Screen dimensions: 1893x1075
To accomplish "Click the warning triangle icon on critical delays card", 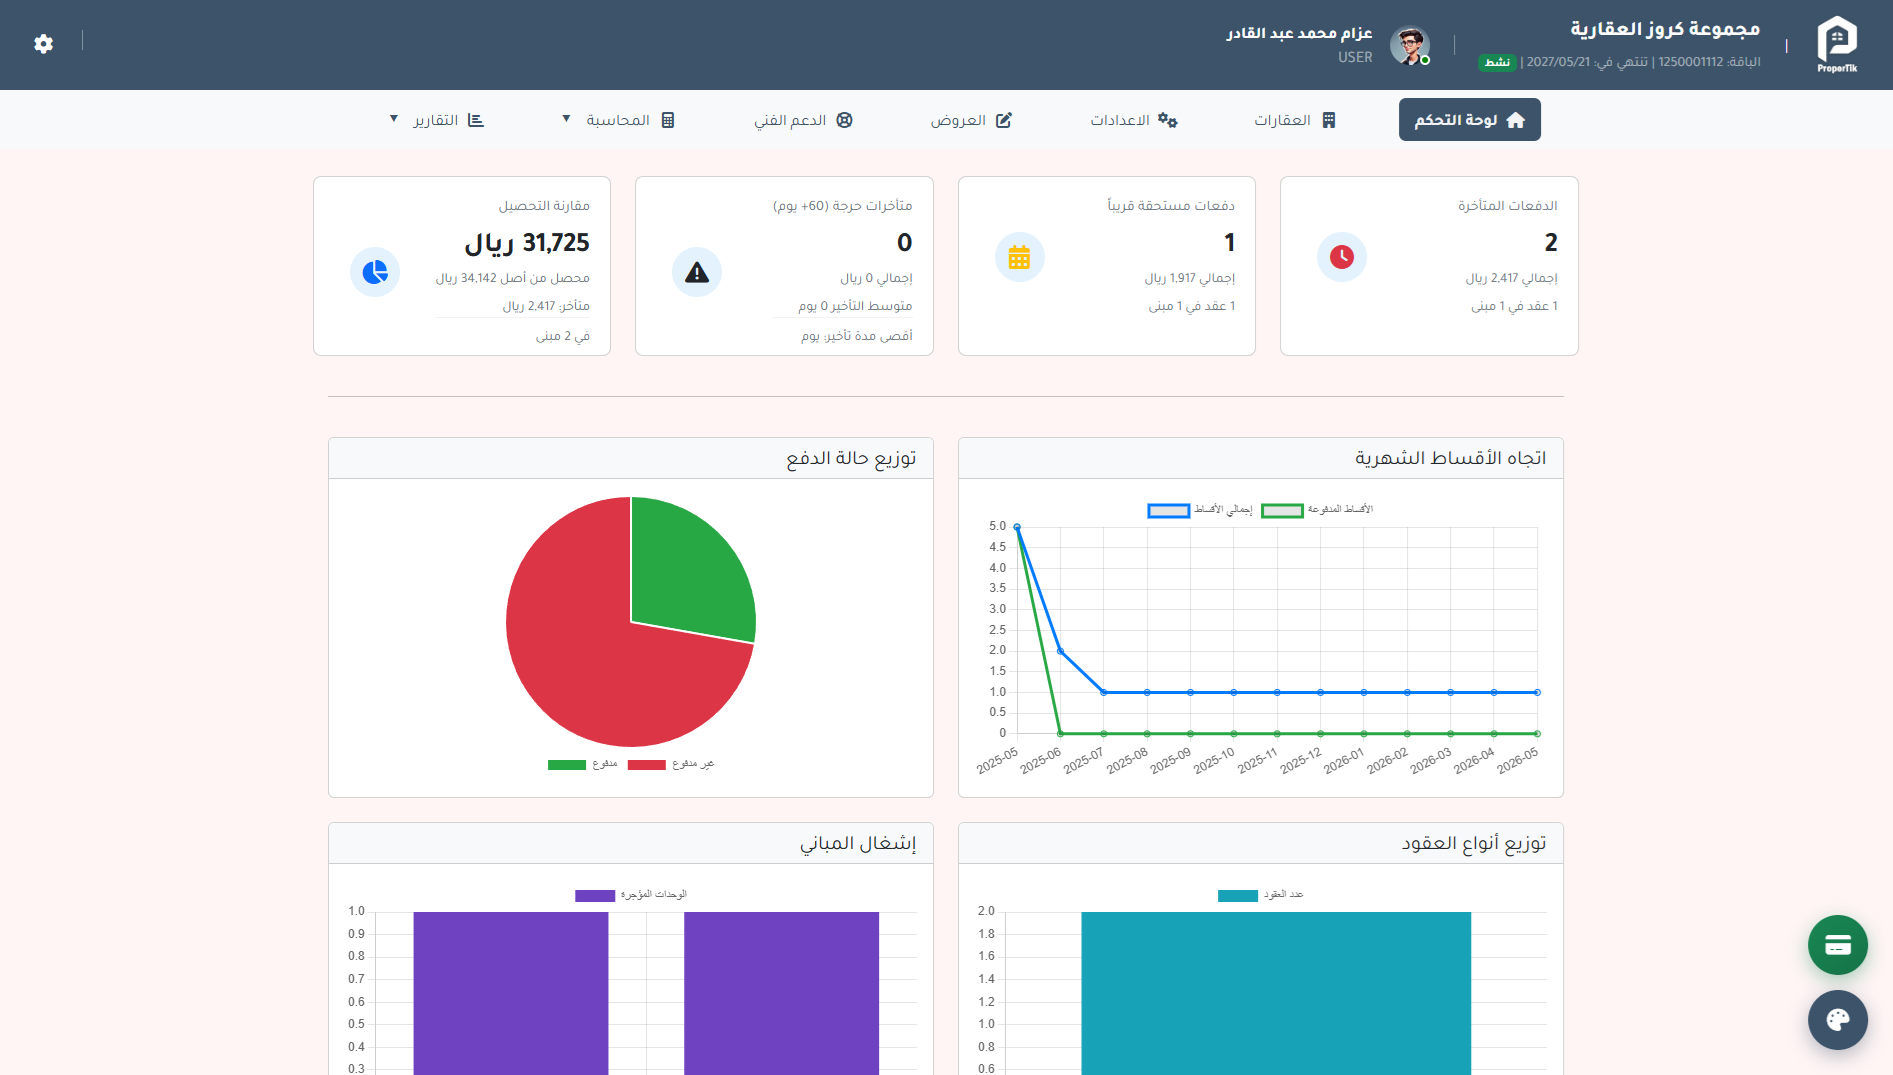I will (697, 271).
